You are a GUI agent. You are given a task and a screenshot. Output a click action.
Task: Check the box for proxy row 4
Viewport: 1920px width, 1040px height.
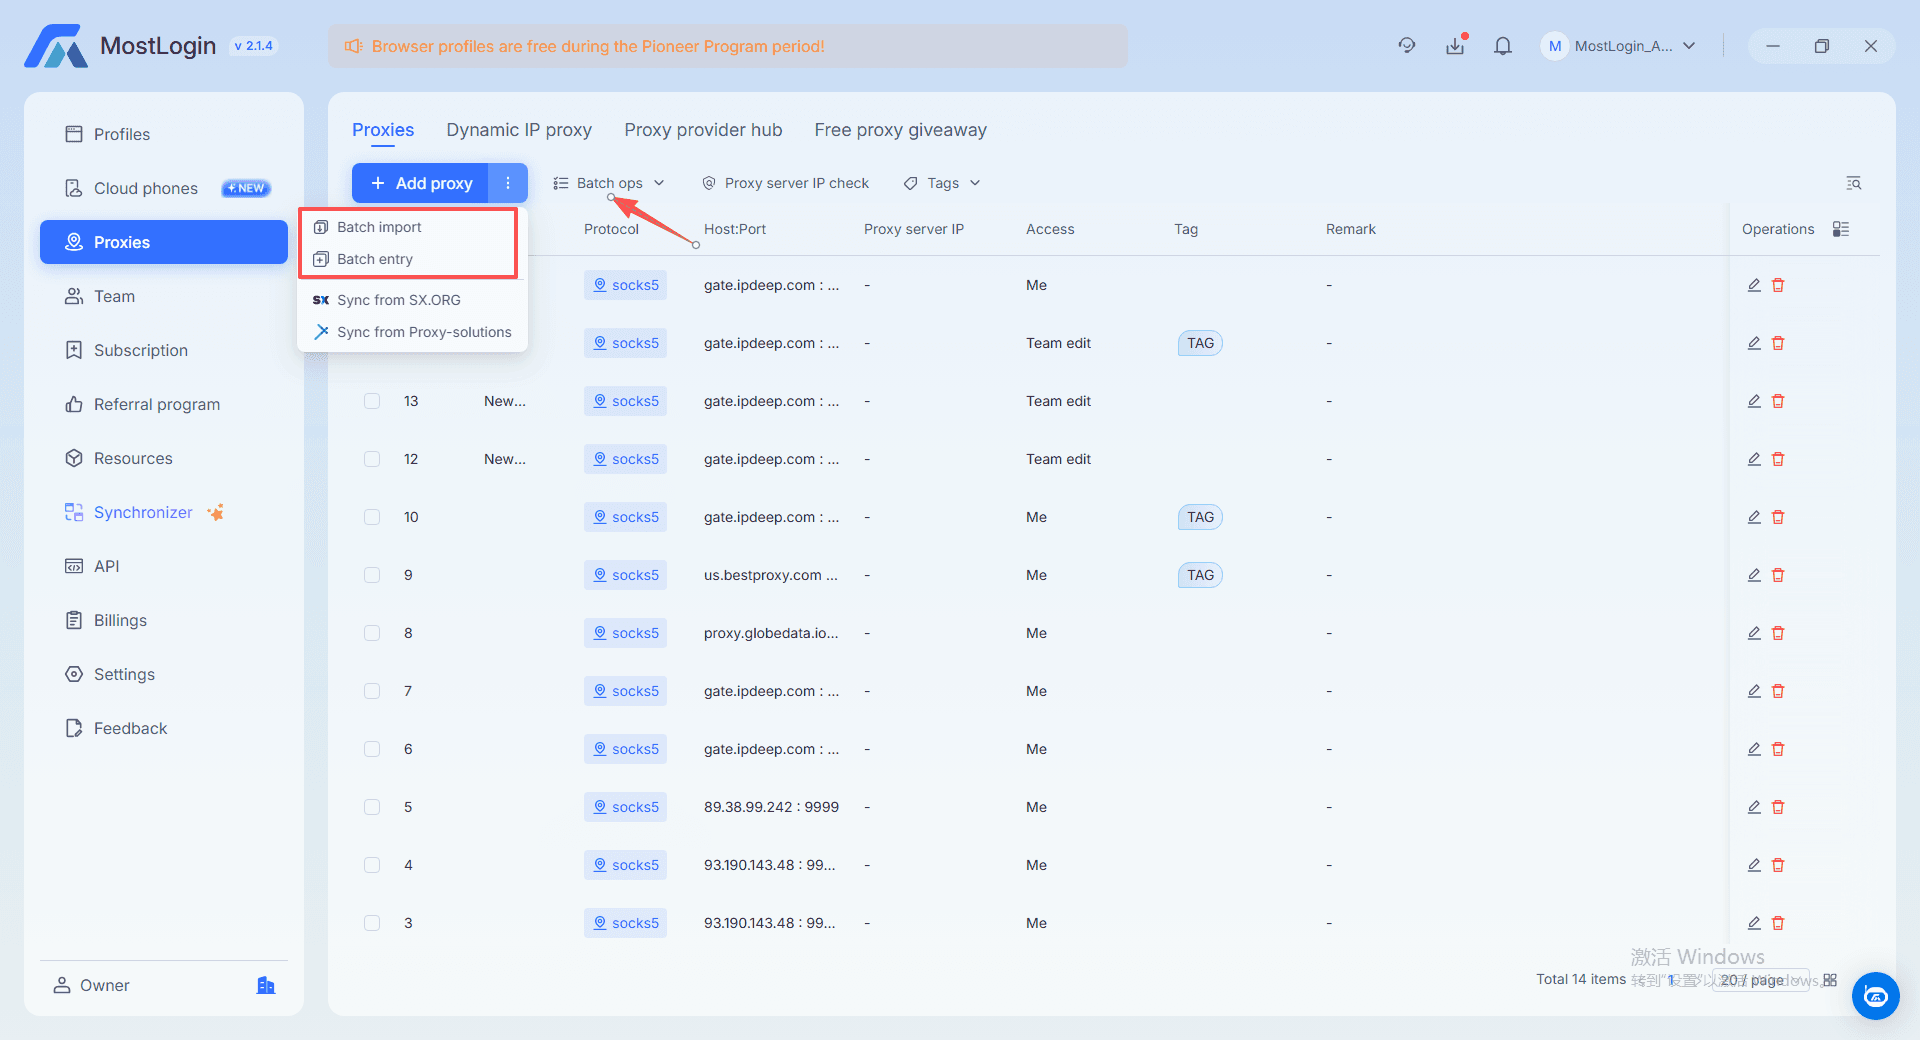click(372, 865)
